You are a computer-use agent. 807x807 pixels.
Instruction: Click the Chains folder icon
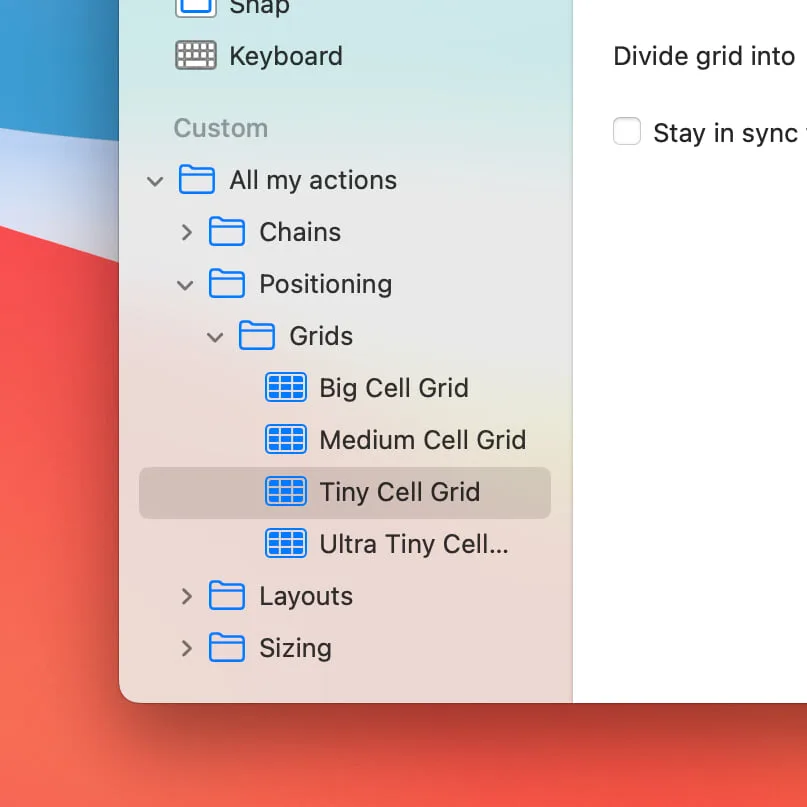[x=226, y=232]
